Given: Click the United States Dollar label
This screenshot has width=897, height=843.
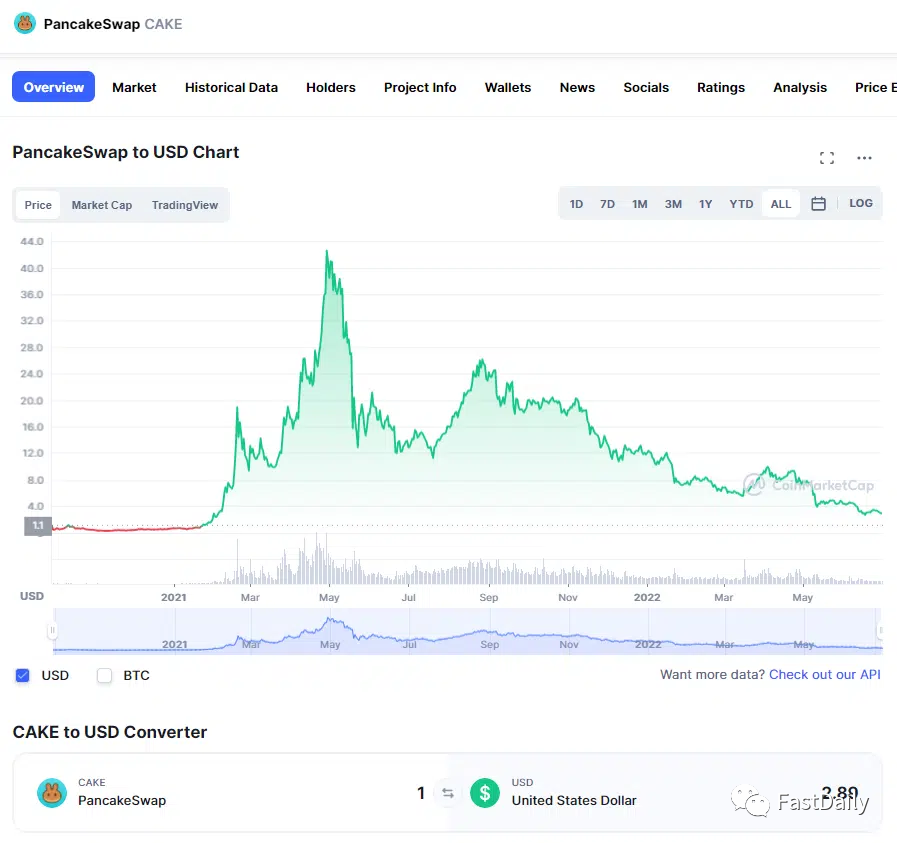Looking at the screenshot, I should pos(574,800).
